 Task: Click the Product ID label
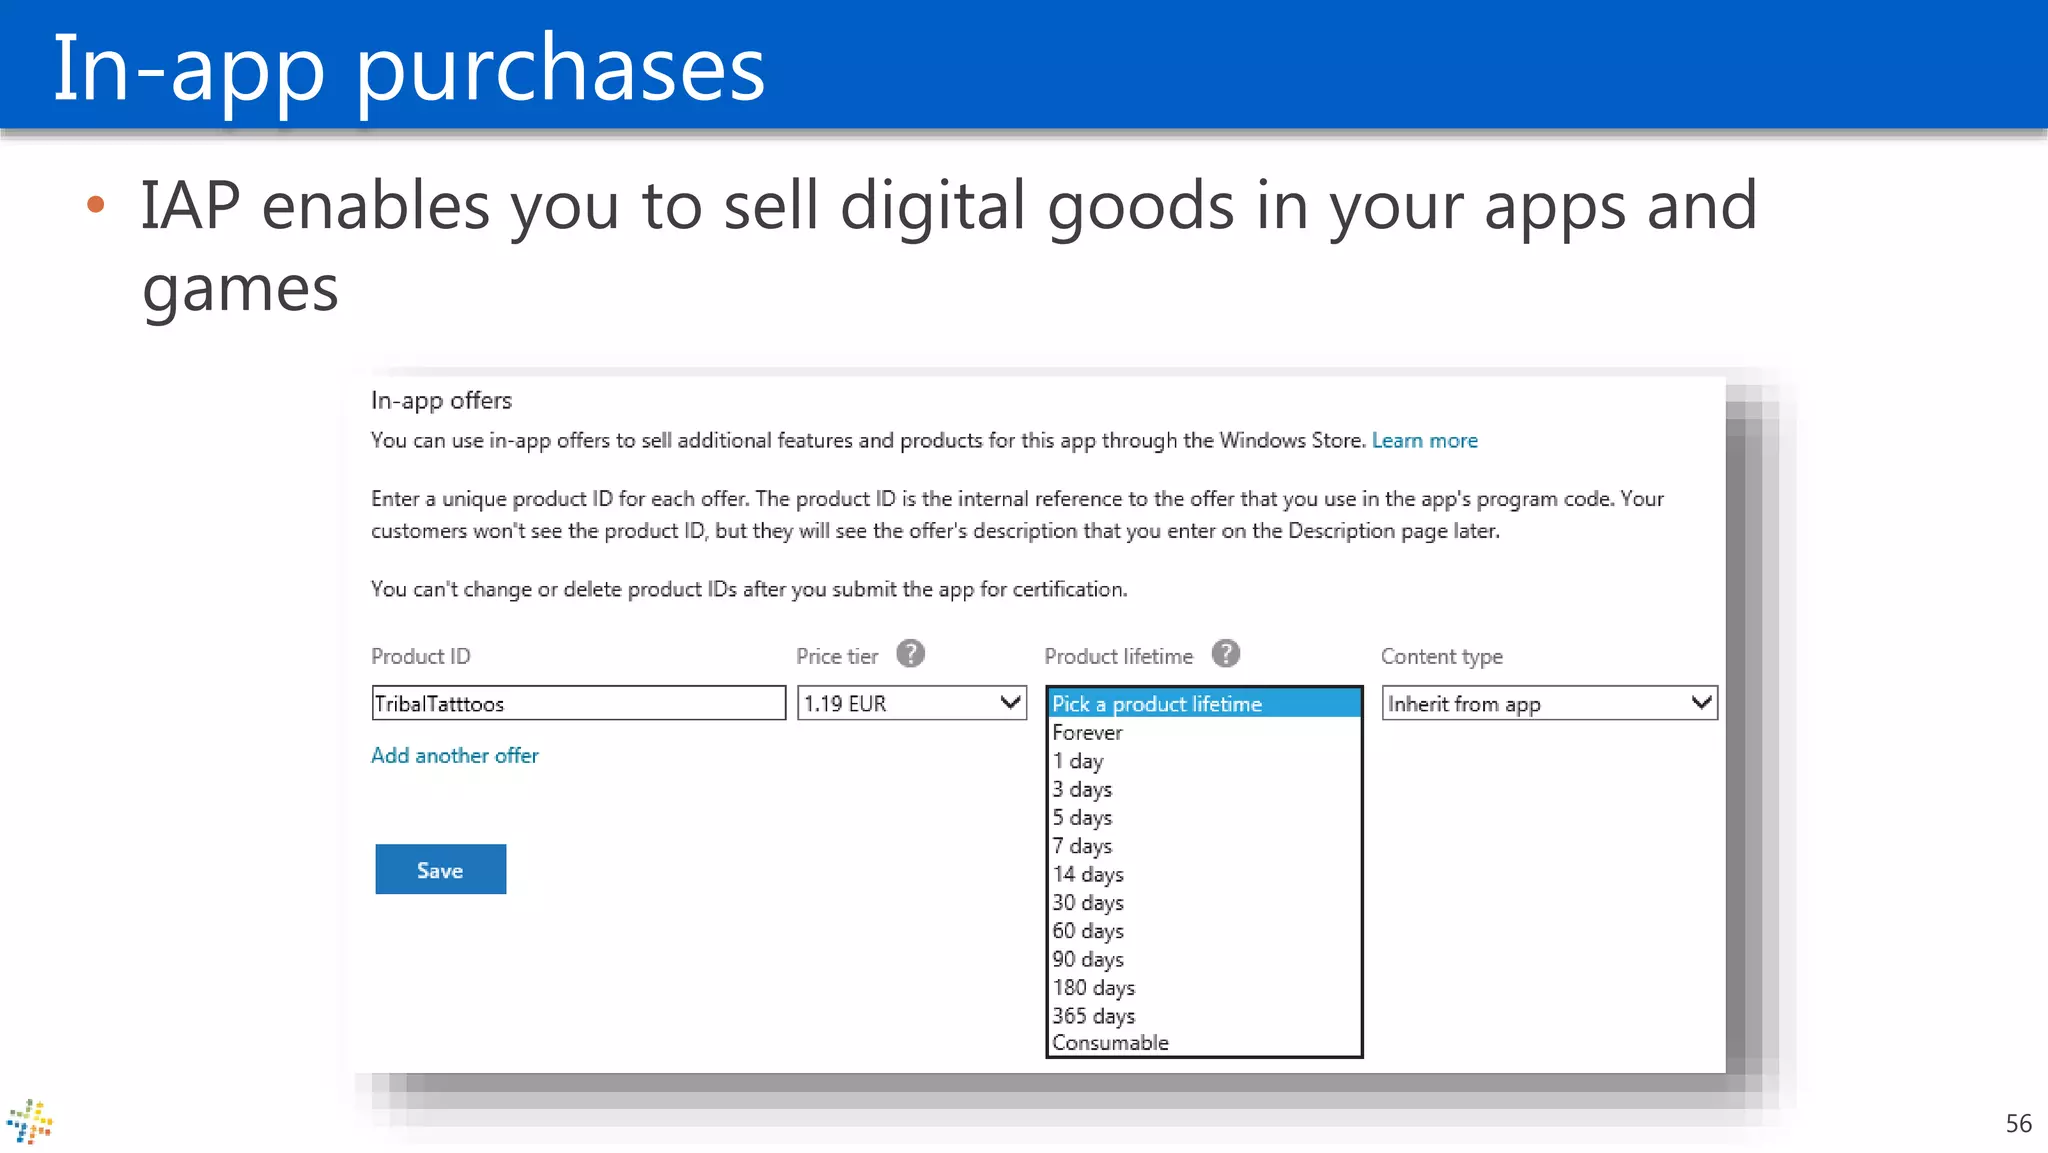click(420, 656)
